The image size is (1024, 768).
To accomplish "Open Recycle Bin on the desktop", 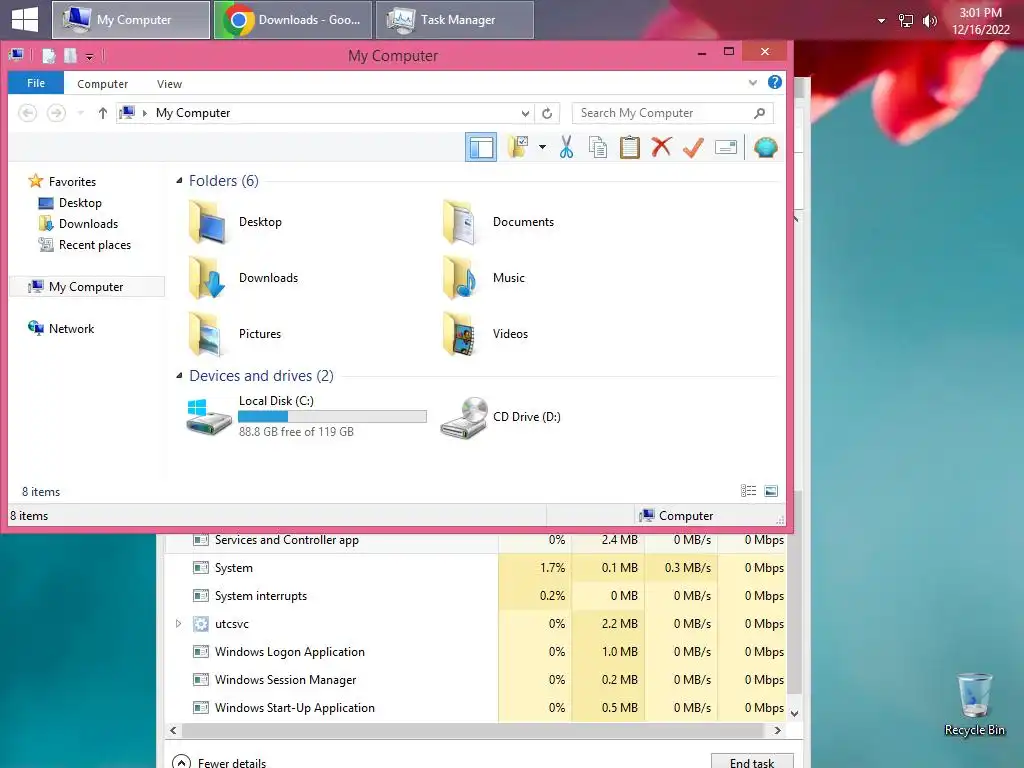I will [974, 705].
